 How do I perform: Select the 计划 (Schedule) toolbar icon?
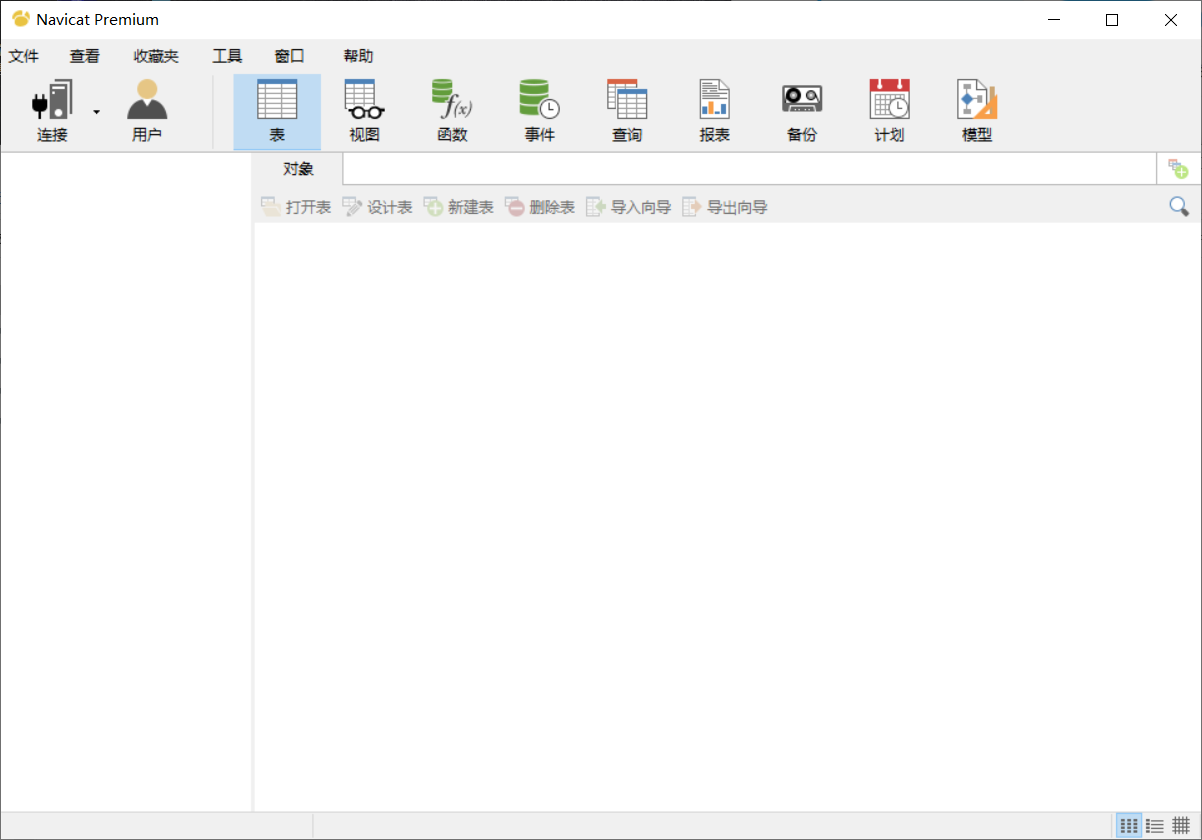pyautogui.click(x=889, y=111)
